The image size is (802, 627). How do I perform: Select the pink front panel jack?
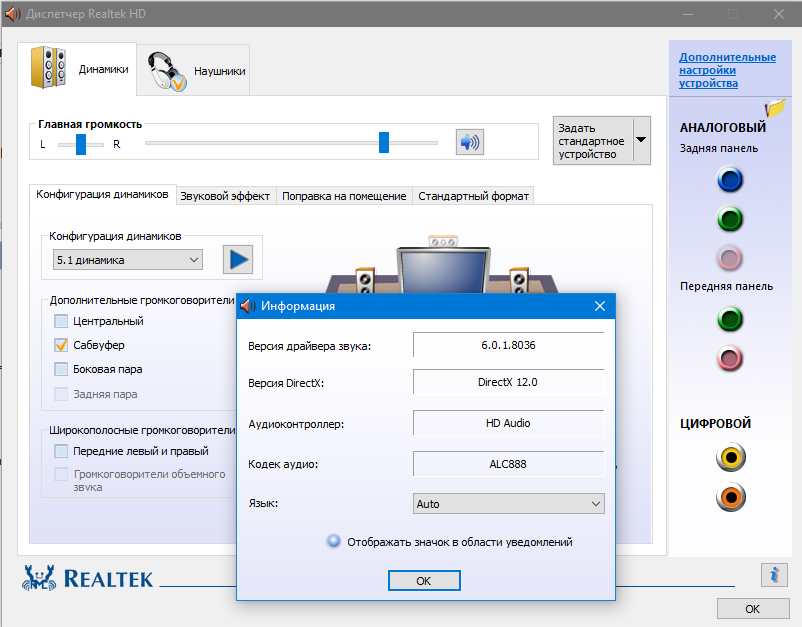[730, 359]
